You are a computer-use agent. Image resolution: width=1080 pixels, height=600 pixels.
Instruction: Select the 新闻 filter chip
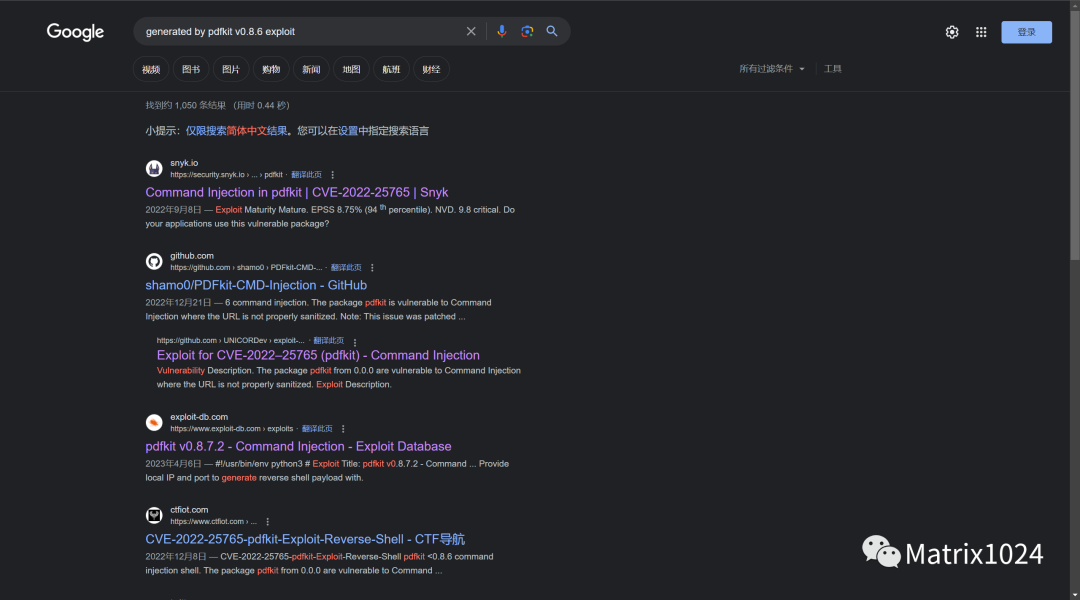pos(311,70)
